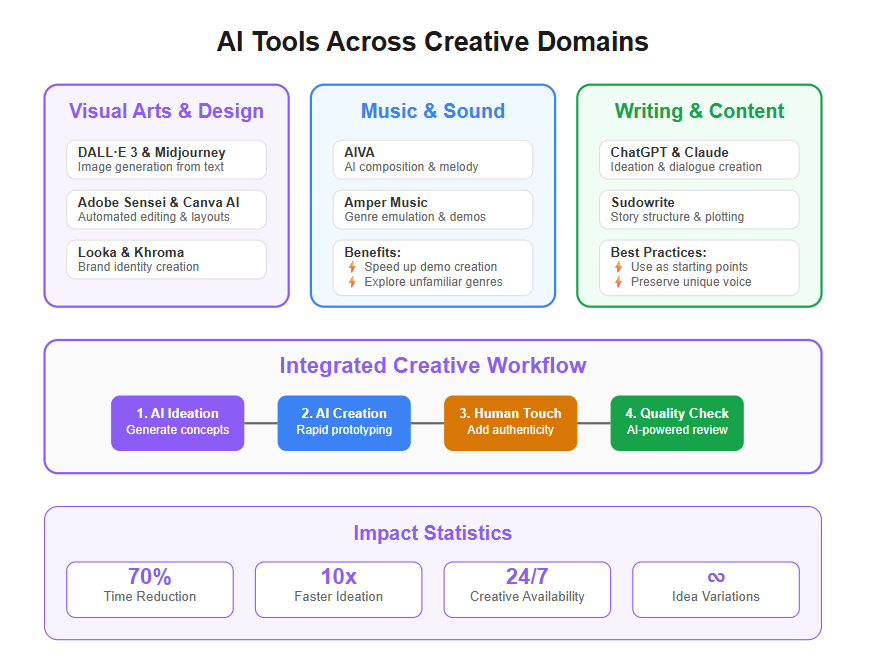Image resolution: width=869 pixels, height=664 pixels.
Task: Click the Best Practices: label
Action: pos(658,253)
